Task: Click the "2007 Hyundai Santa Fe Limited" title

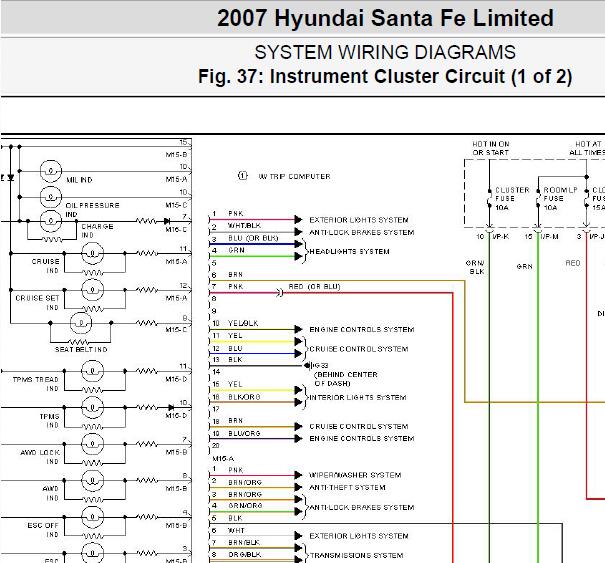Action: click(x=385, y=18)
